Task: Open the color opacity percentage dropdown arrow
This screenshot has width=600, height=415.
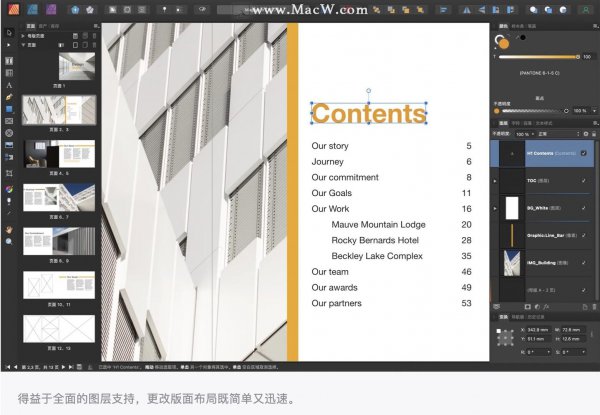Action: pyautogui.click(x=594, y=111)
